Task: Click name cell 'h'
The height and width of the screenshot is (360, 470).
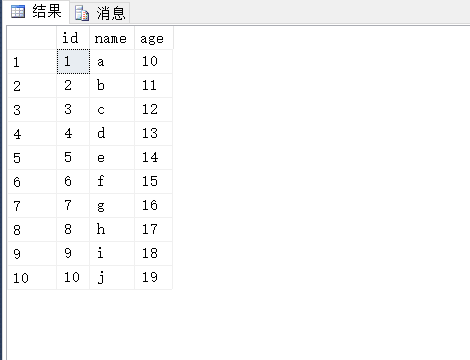Action: [x=112, y=230]
